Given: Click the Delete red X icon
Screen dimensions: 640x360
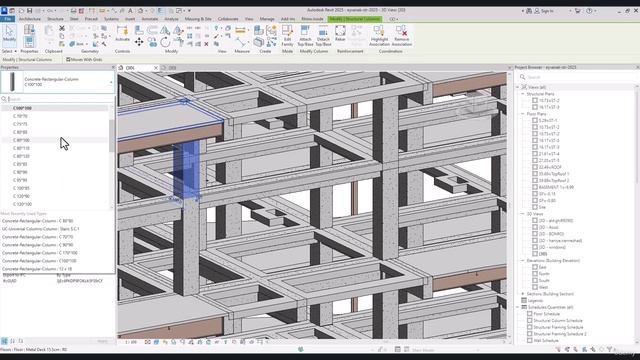Looking at the screenshot, I should 206,44.
